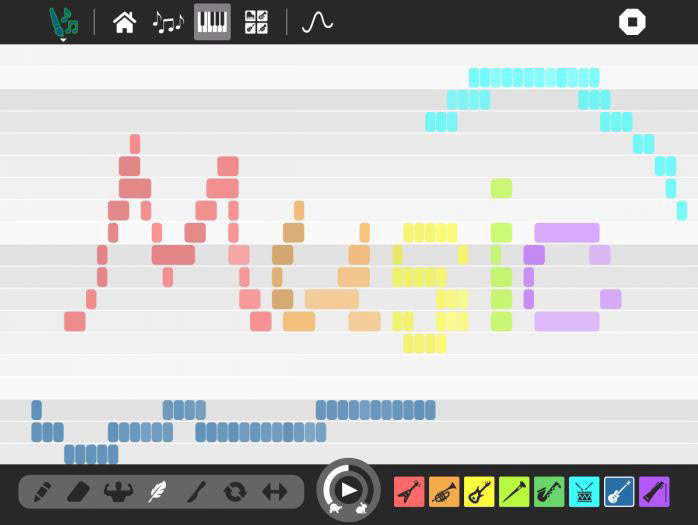This screenshot has height=525, width=698.
Task: Open the music notes view
Action: 168,22
